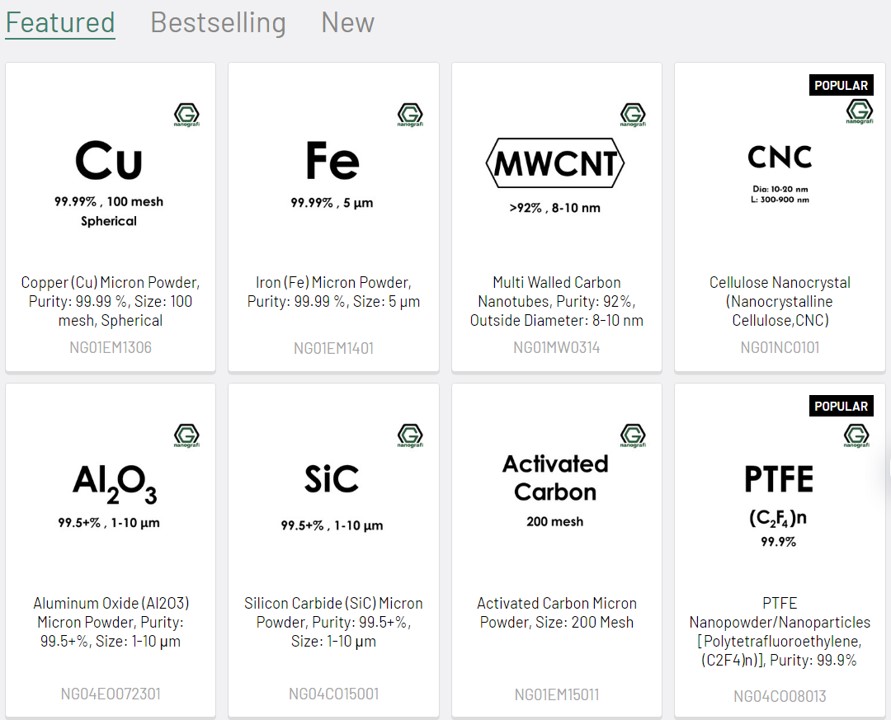Select the Featured tab
Viewport: 891px width, 720px height.
point(60,22)
